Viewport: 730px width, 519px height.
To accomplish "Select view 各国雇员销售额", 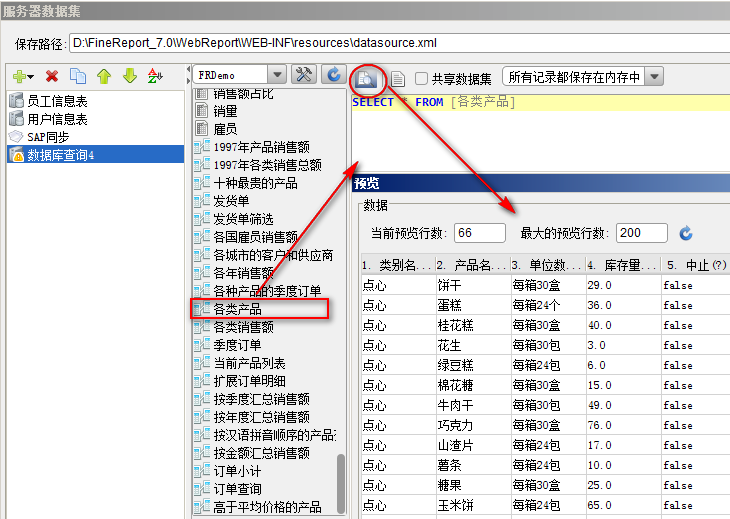I will (265, 237).
